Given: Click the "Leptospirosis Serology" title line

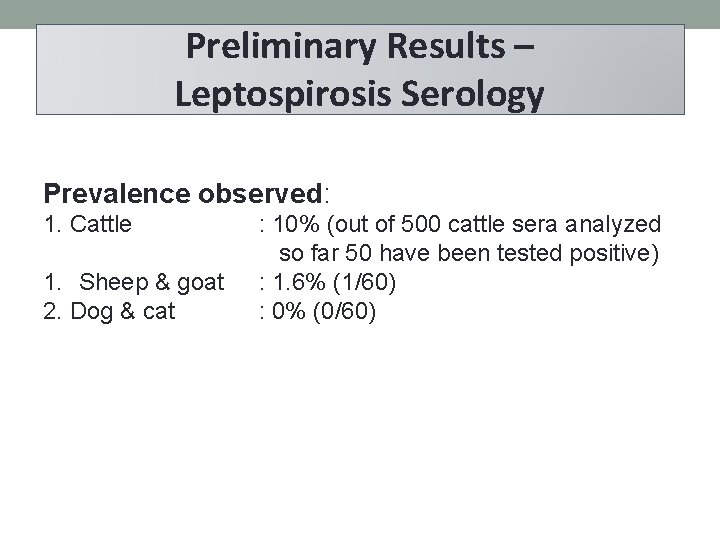Looking at the screenshot, I should [360, 94].
